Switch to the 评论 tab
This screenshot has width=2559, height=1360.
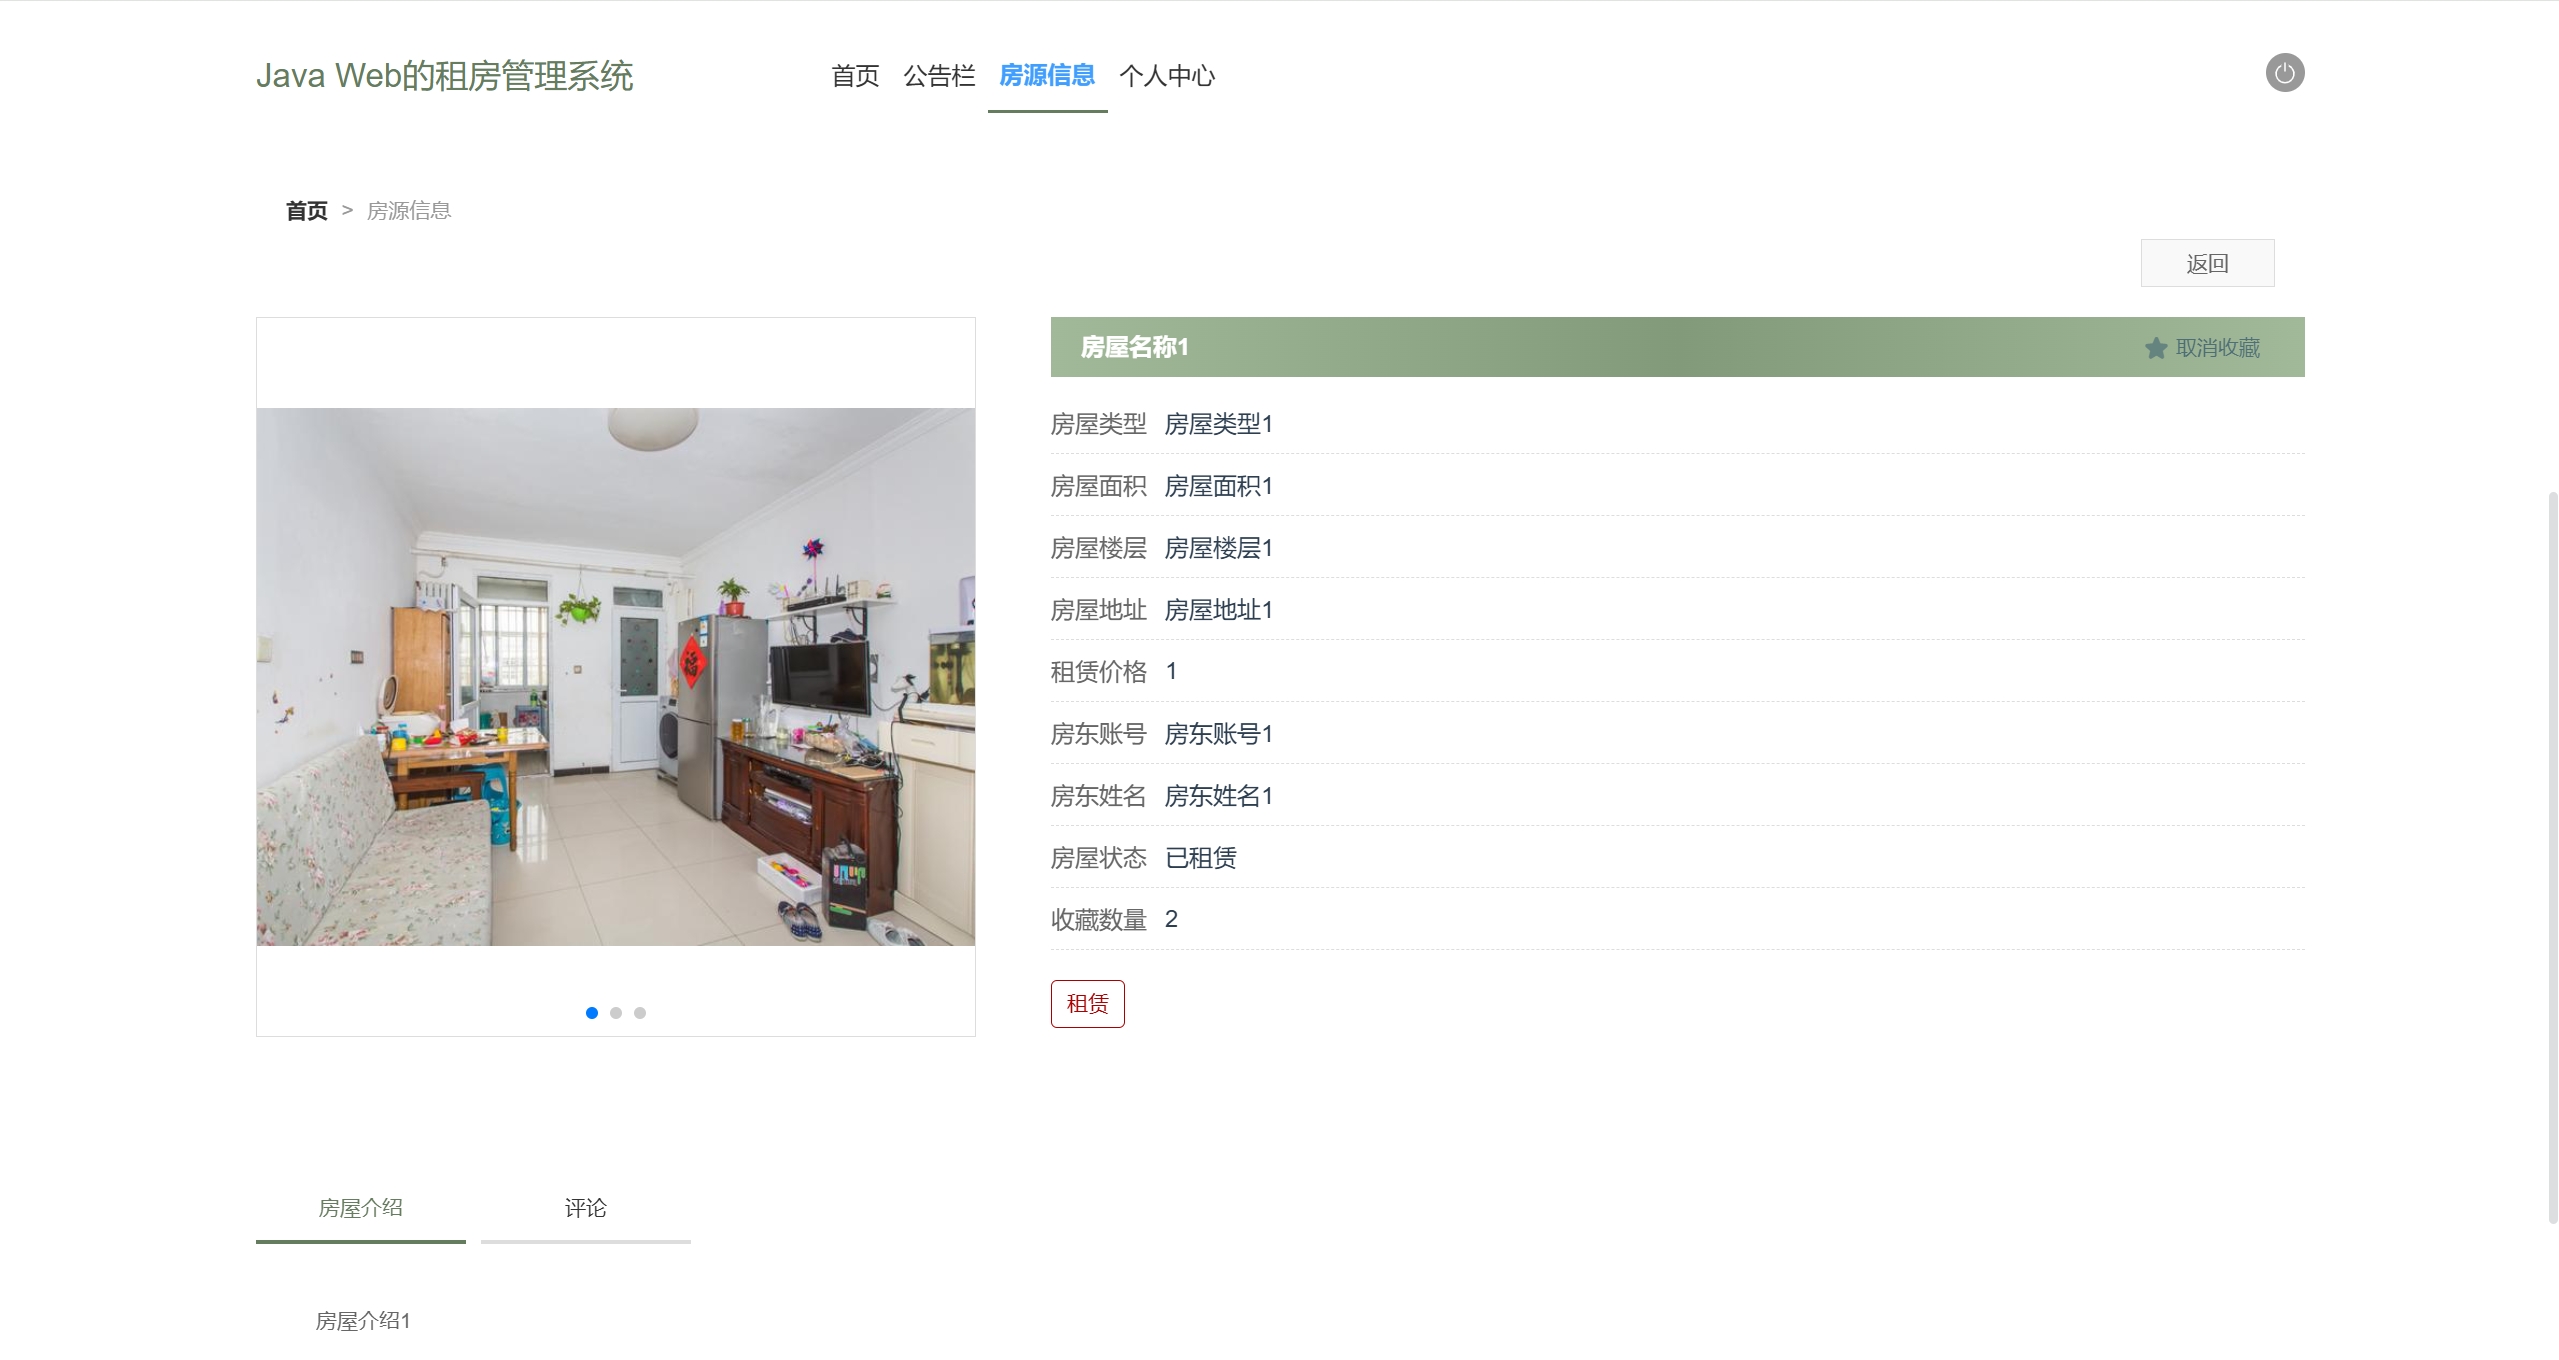click(586, 1208)
